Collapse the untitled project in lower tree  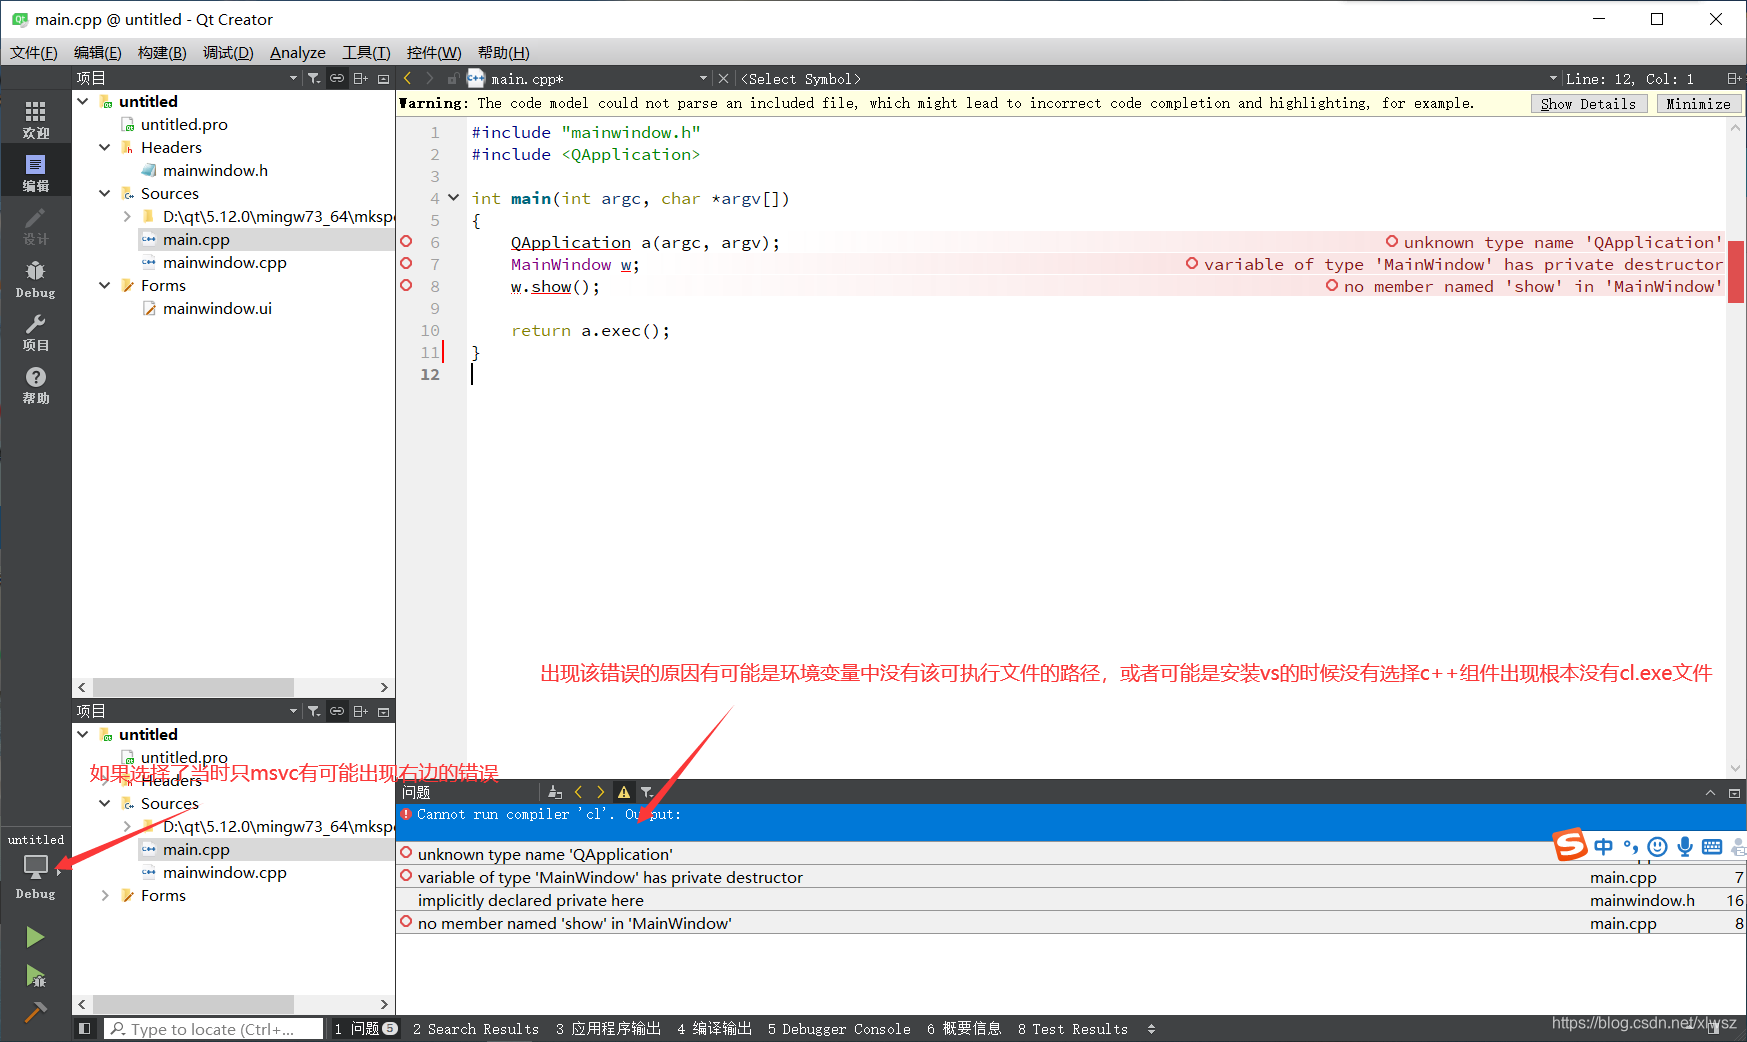pos(83,734)
